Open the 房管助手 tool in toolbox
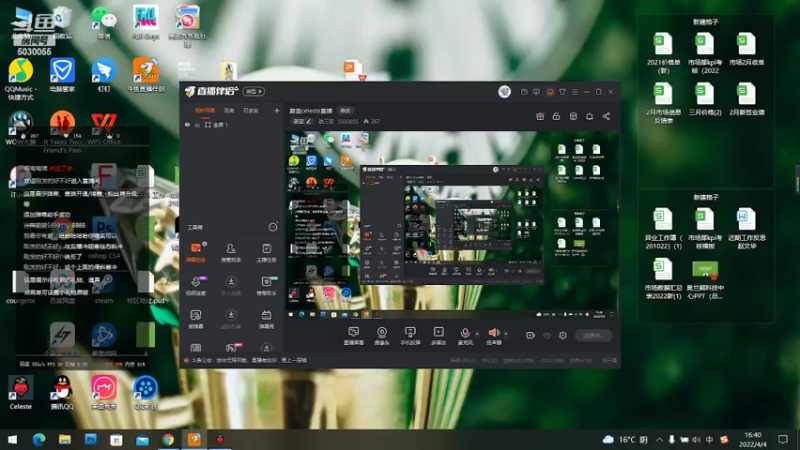Screen dimensions: 800x450 pos(231,252)
